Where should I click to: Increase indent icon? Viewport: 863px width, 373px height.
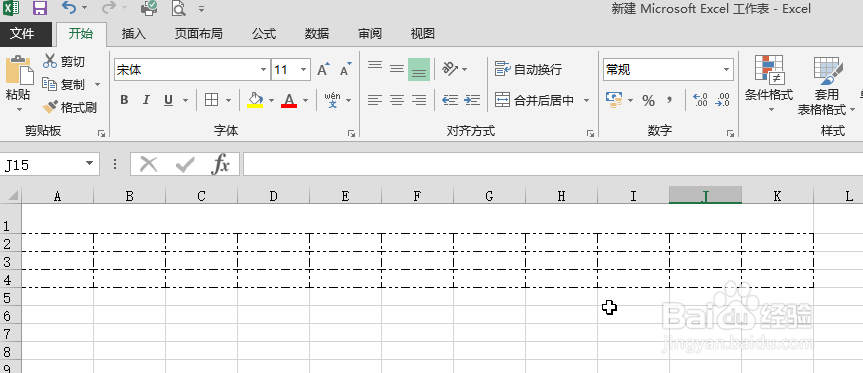[472, 100]
